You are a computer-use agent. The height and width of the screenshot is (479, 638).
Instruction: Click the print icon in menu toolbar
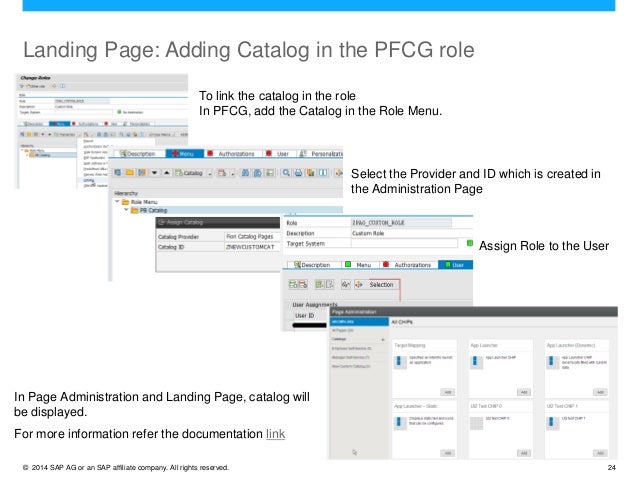click(x=298, y=173)
